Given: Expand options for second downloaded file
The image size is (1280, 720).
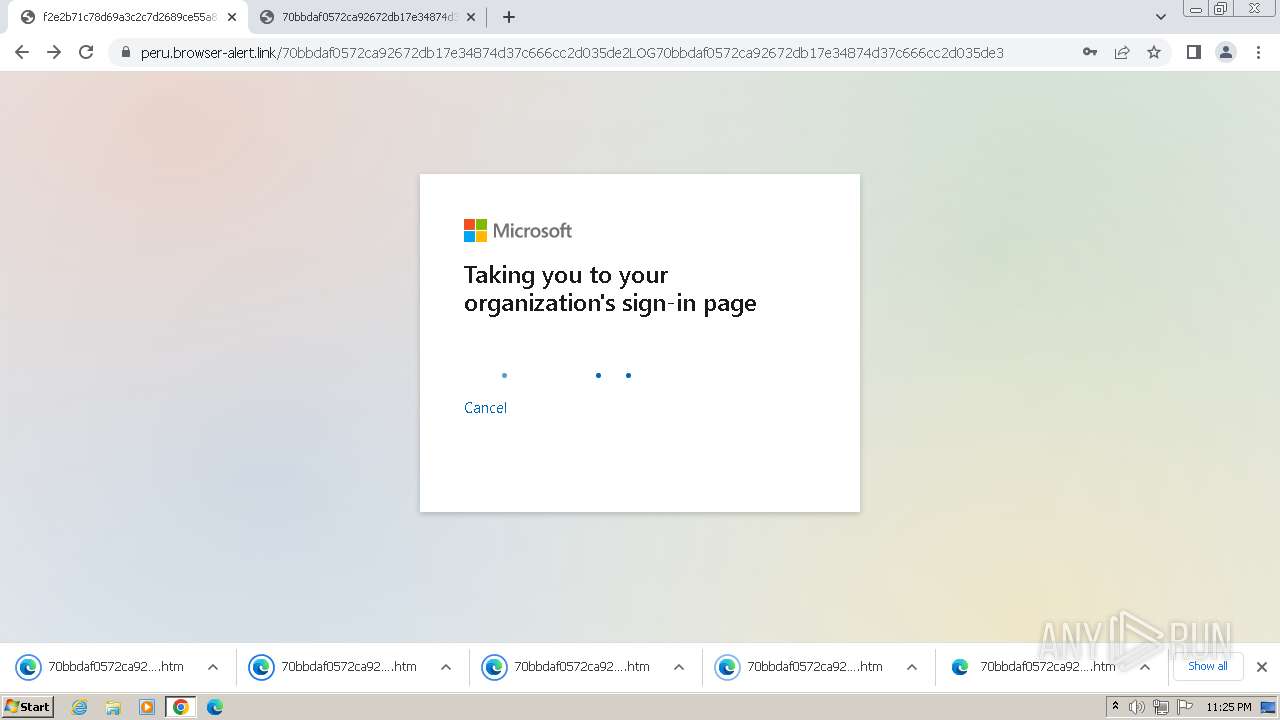Looking at the screenshot, I should pyautogui.click(x=446, y=667).
